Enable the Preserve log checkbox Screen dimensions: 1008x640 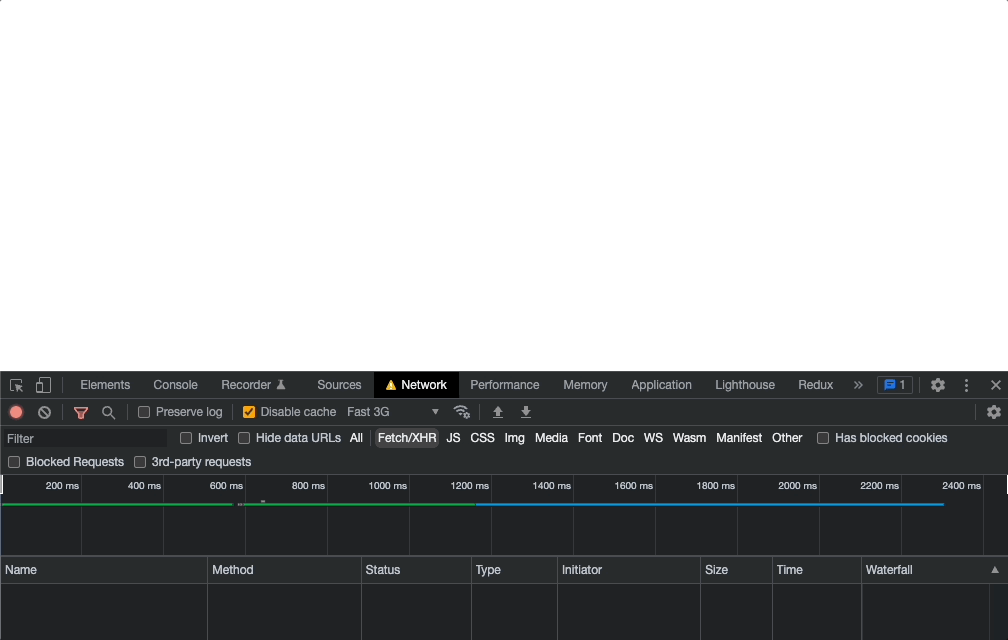144,412
